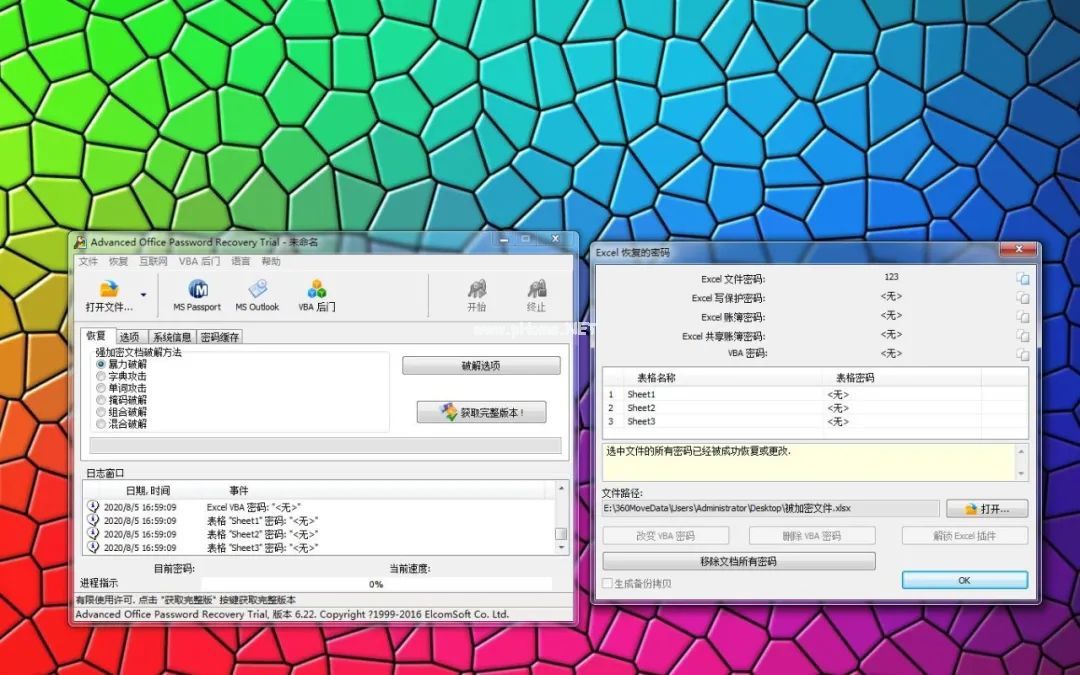
Task: Copy the VBA 密码 value
Action: coord(1022,354)
